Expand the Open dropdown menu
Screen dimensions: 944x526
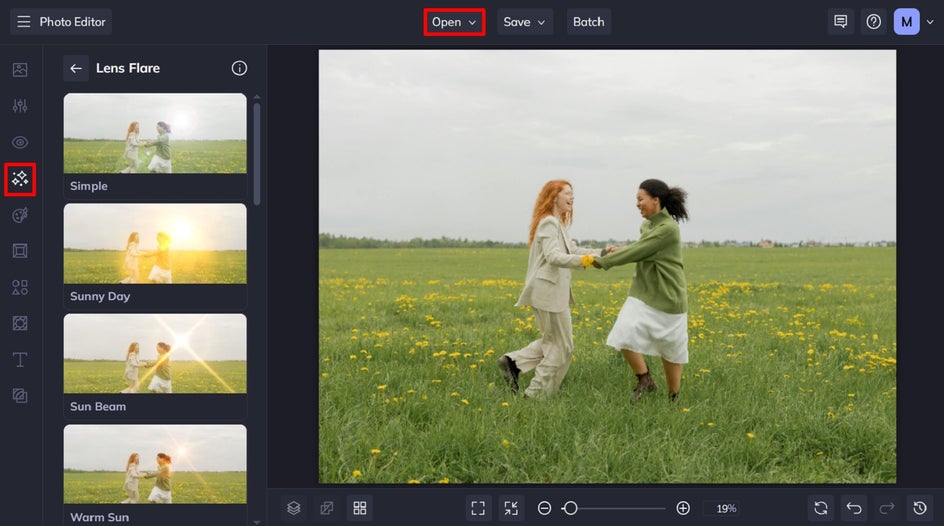(454, 22)
